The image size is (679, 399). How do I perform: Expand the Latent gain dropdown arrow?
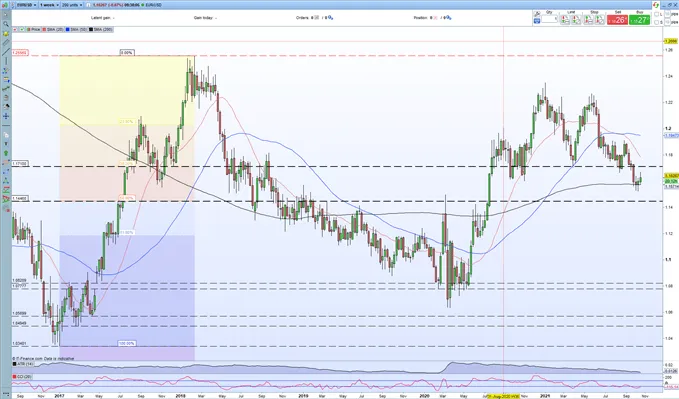(x=113, y=18)
